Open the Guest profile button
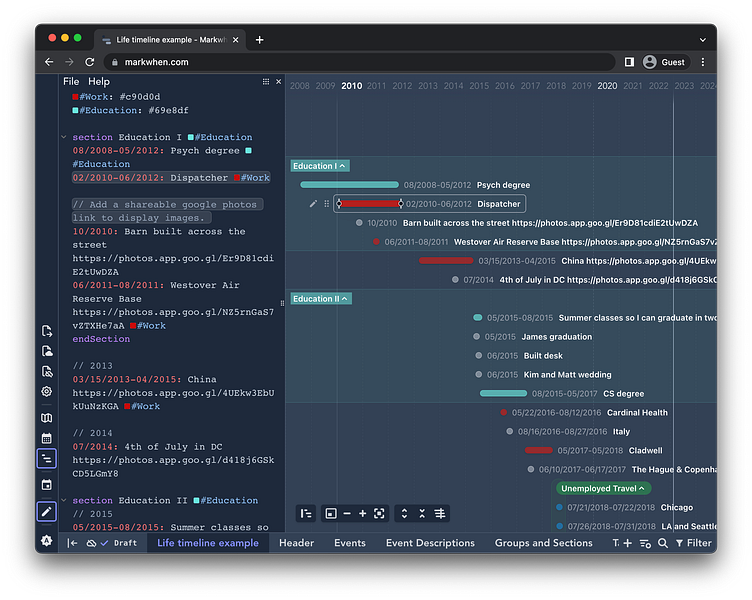 click(x=665, y=62)
